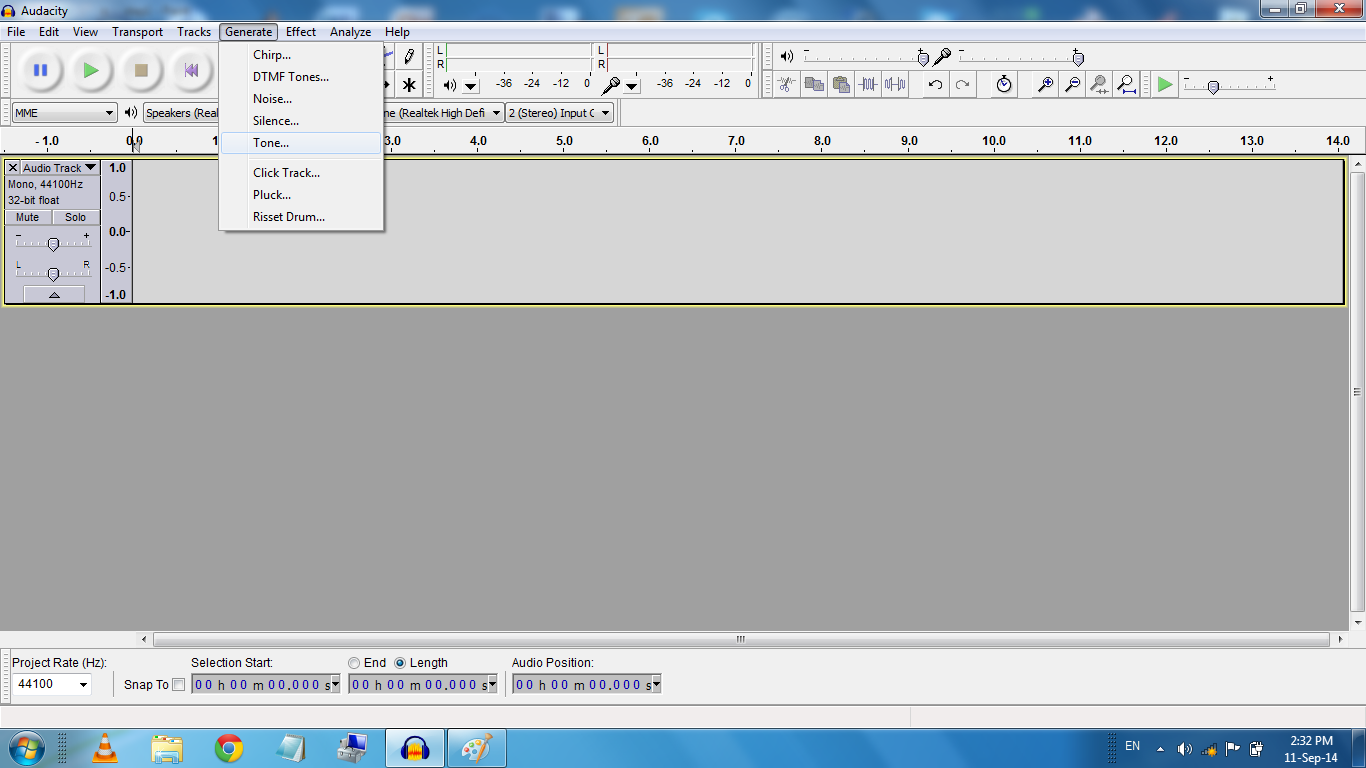This screenshot has width=1366, height=768.
Task: Open the output meter options dropdown arrow
Action: tap(471, 86)
